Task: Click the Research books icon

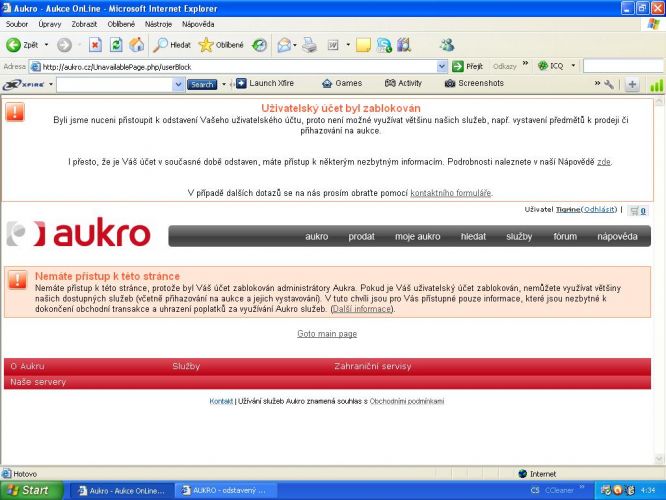Action: click(x=404, y=45)
